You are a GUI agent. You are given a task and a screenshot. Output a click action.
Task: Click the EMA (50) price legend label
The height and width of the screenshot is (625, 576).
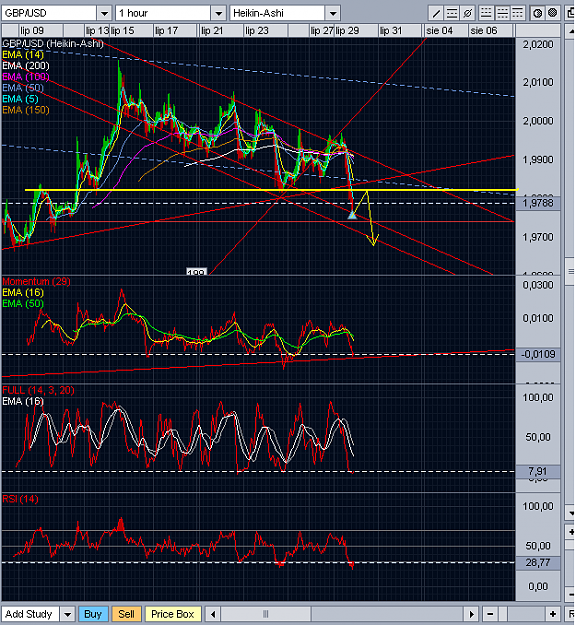pos(23,88)
